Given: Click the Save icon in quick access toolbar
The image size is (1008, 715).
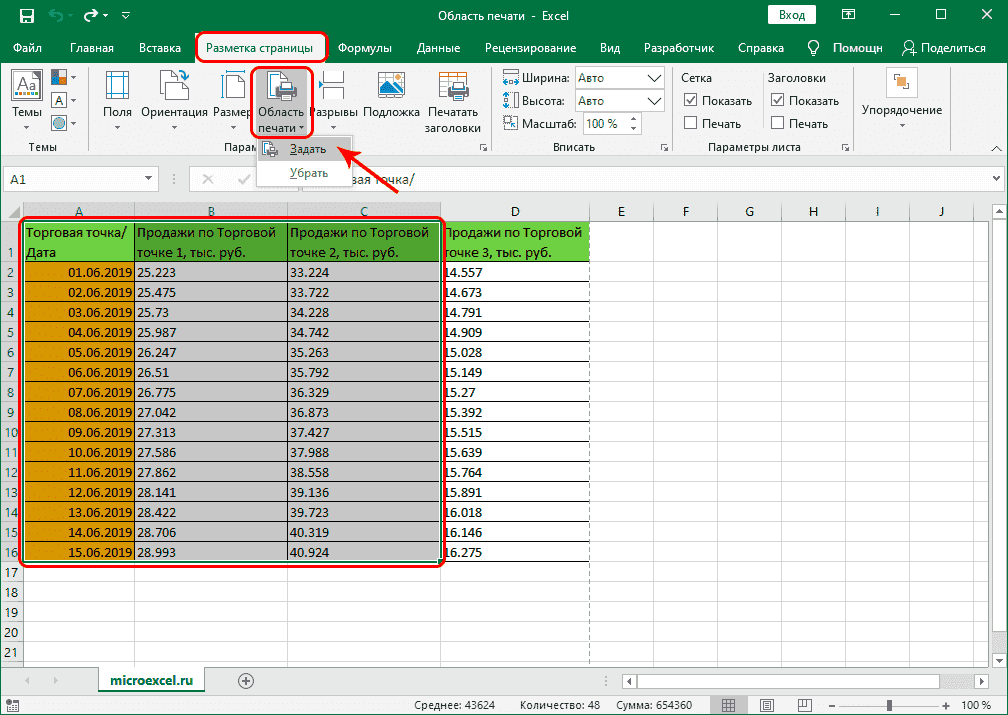Looking at the screenshot, I should point(26,16).
